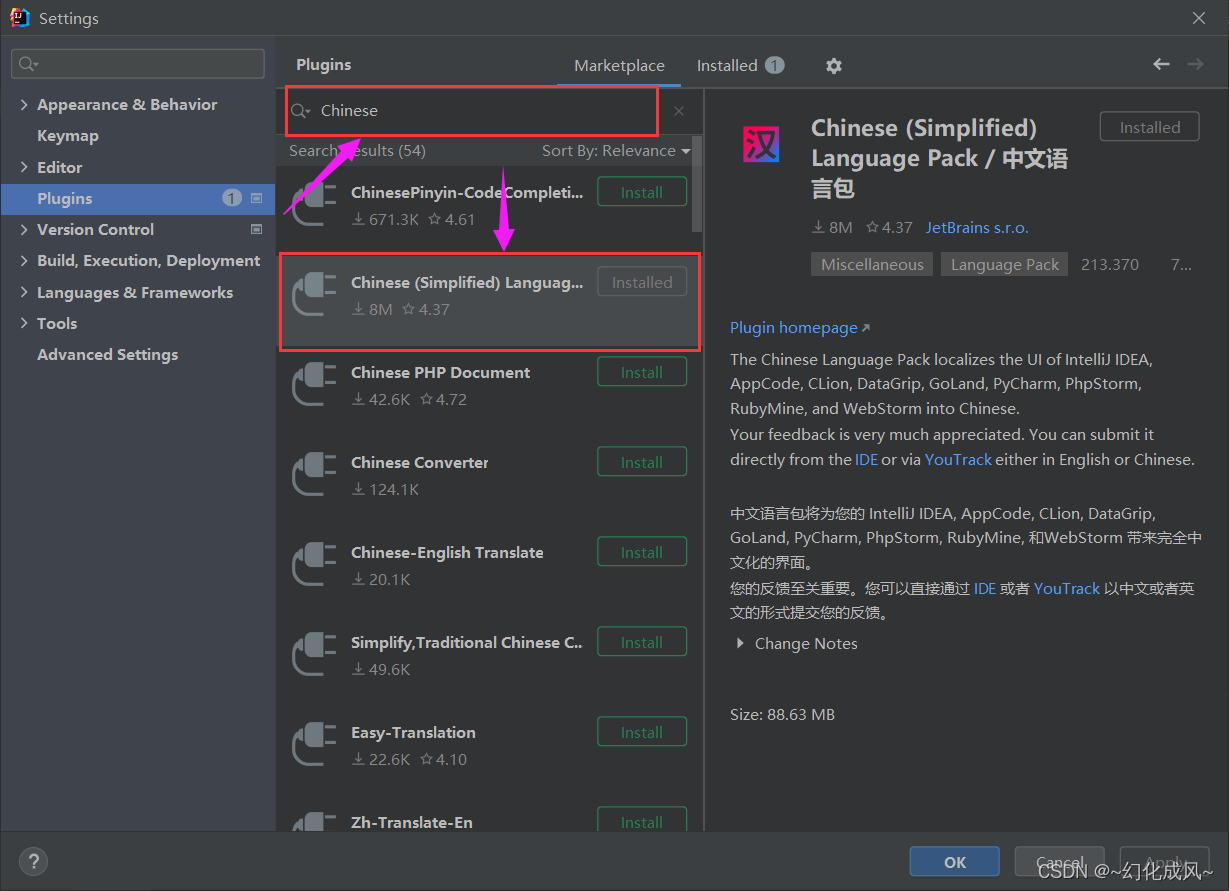Click the settings search input field

(138, 64)
